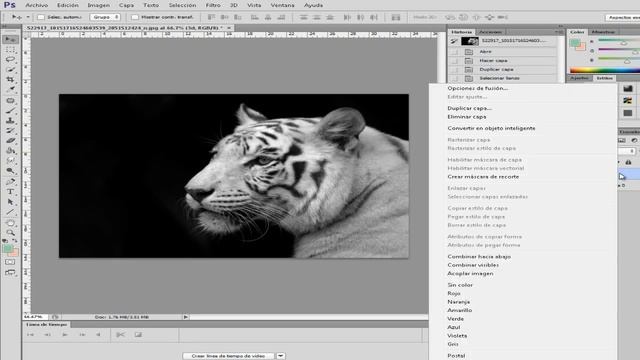Click timeline go to first frame button

tap(30, 334)
